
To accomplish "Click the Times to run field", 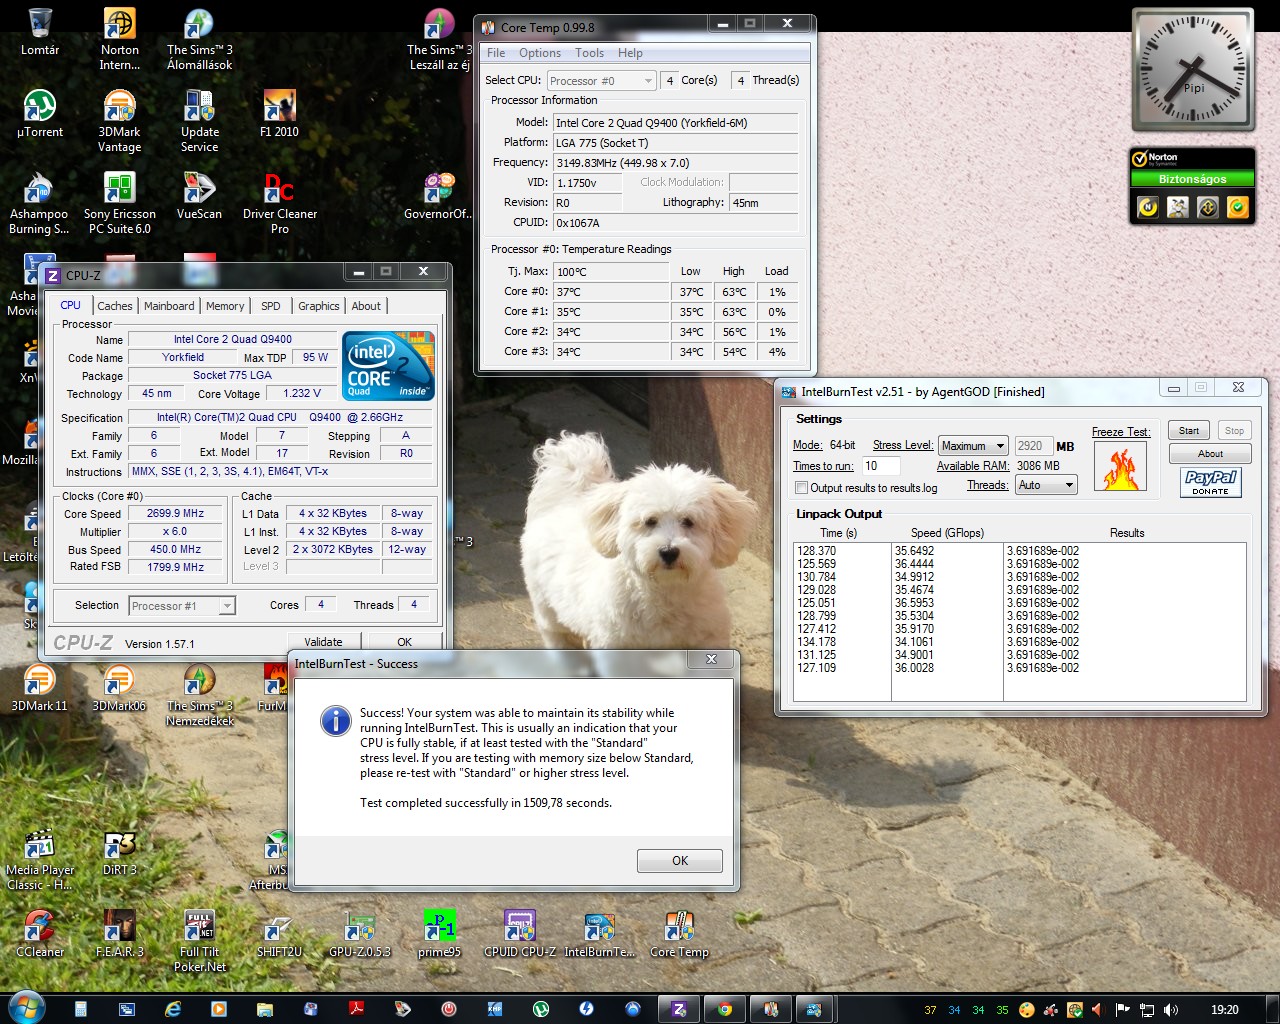I will pyautogui.click(x=881, y=466).
